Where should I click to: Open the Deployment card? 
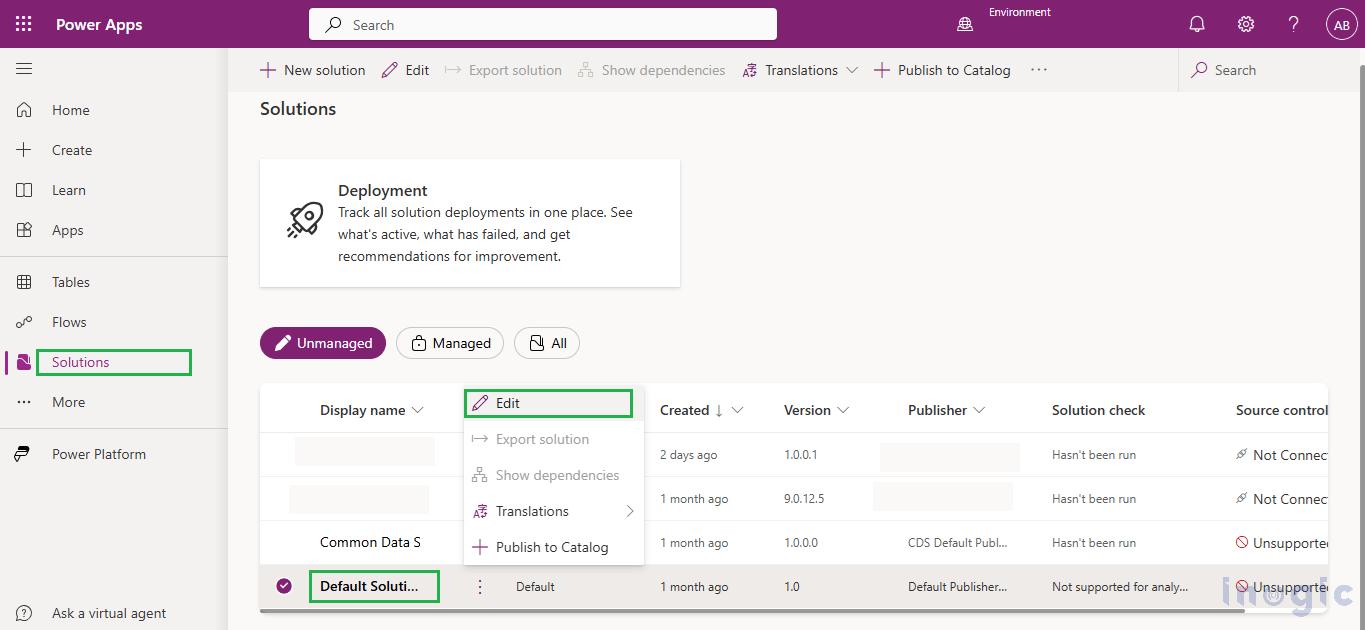pyautogui.click(x=470, y=223)
